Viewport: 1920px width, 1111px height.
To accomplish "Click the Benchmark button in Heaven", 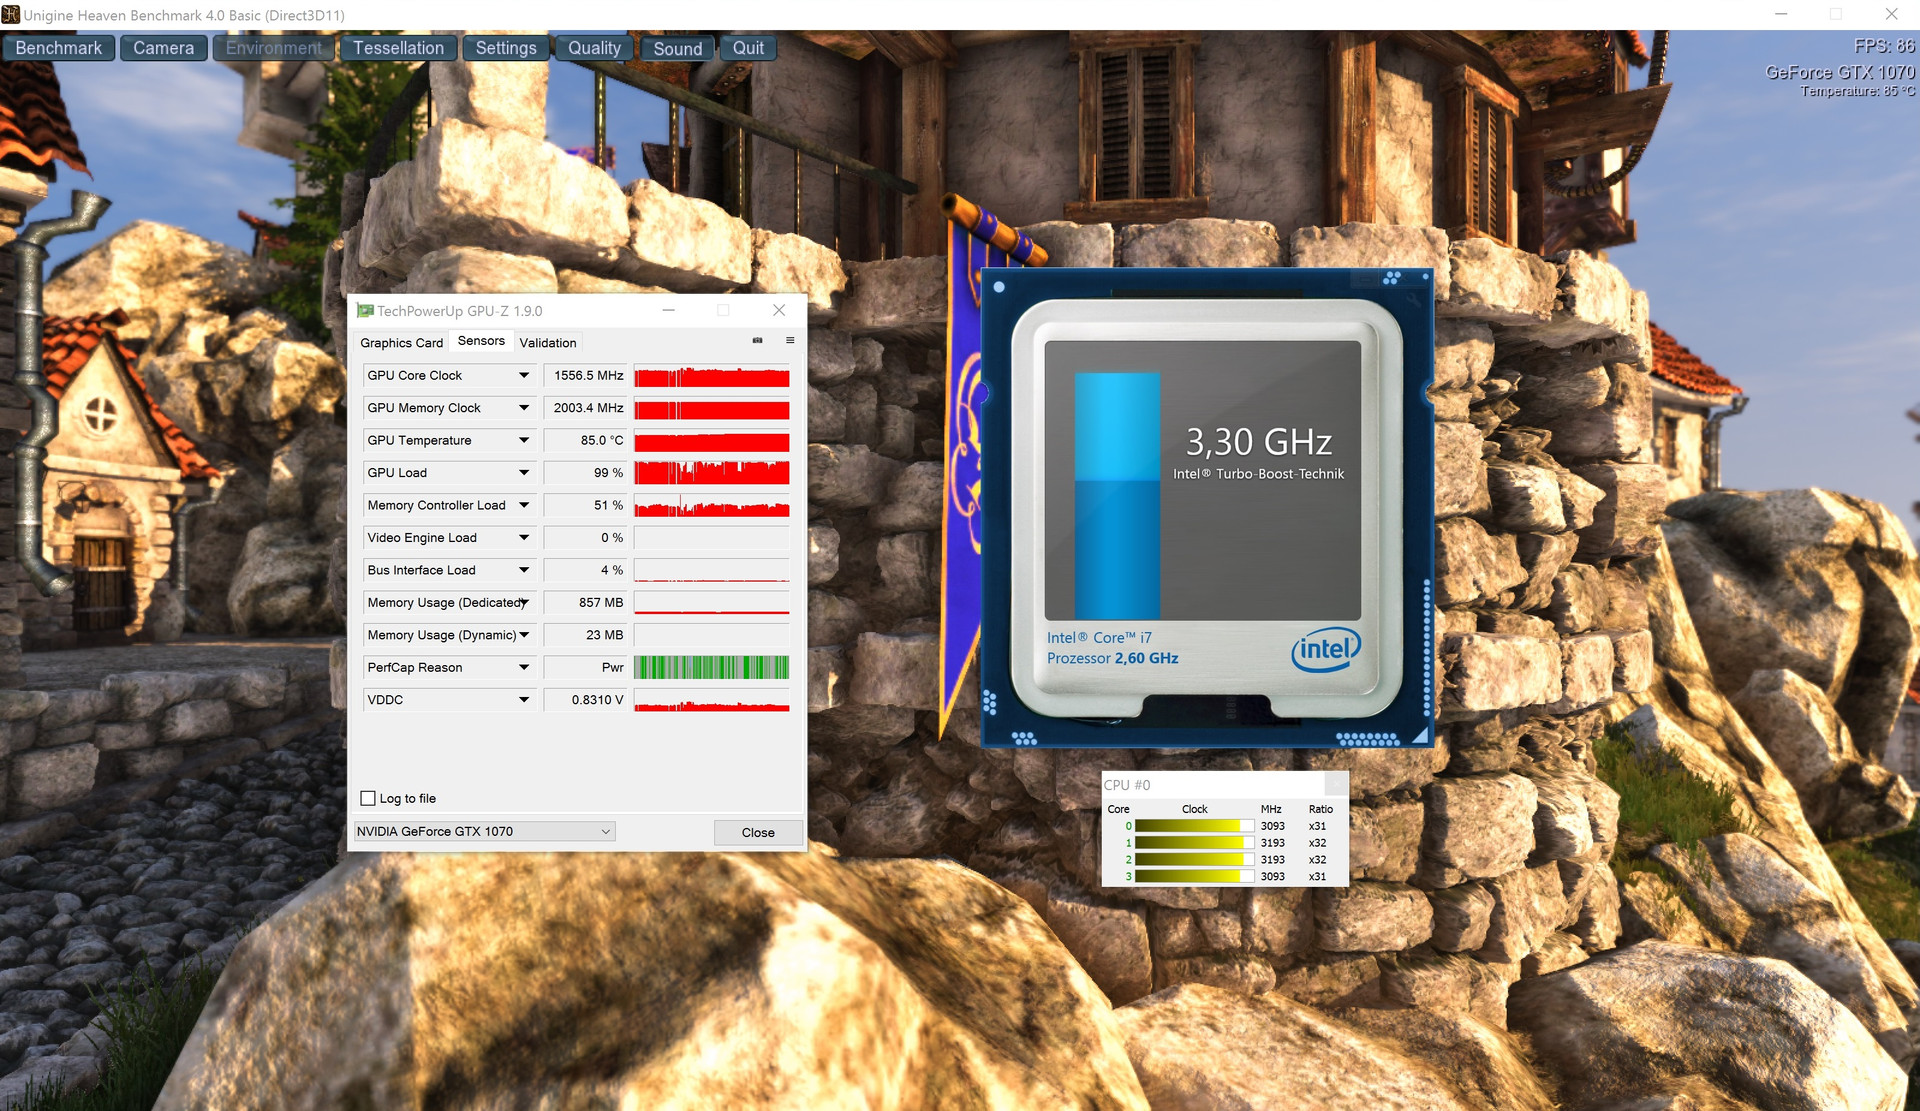I will [x=58, y=48].
